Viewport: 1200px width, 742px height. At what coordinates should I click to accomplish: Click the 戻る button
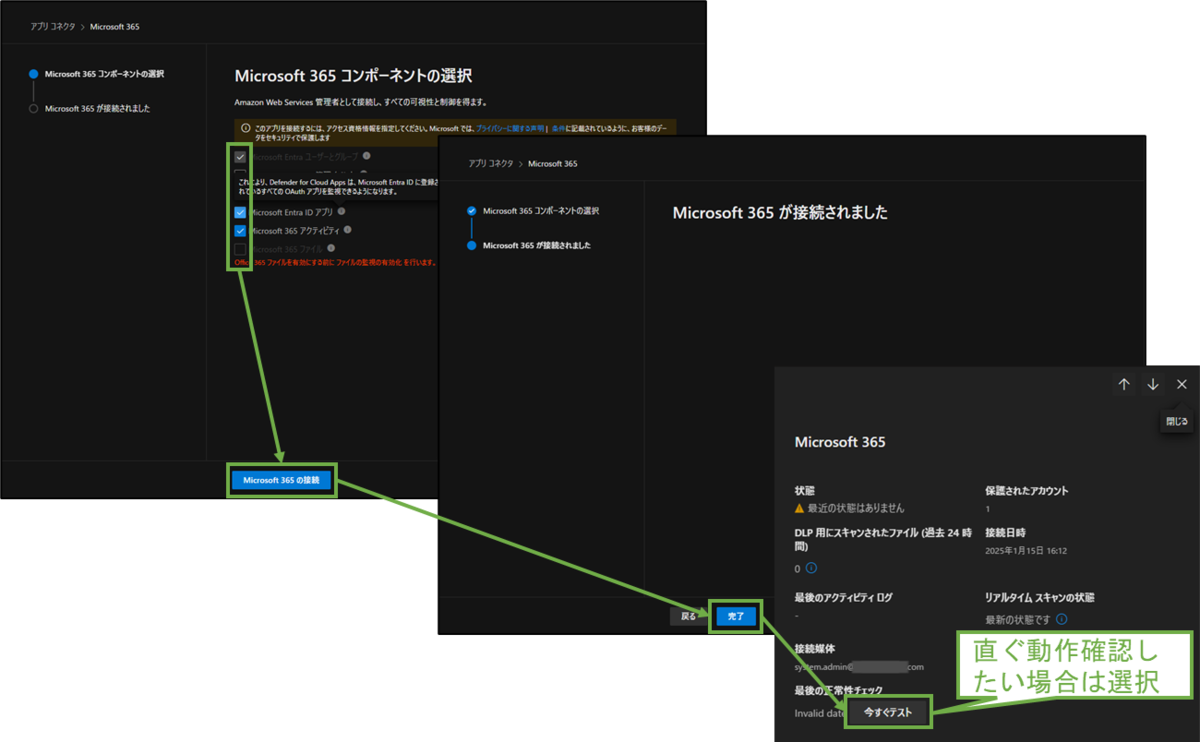pyautogui.click(x=688, y=617)
